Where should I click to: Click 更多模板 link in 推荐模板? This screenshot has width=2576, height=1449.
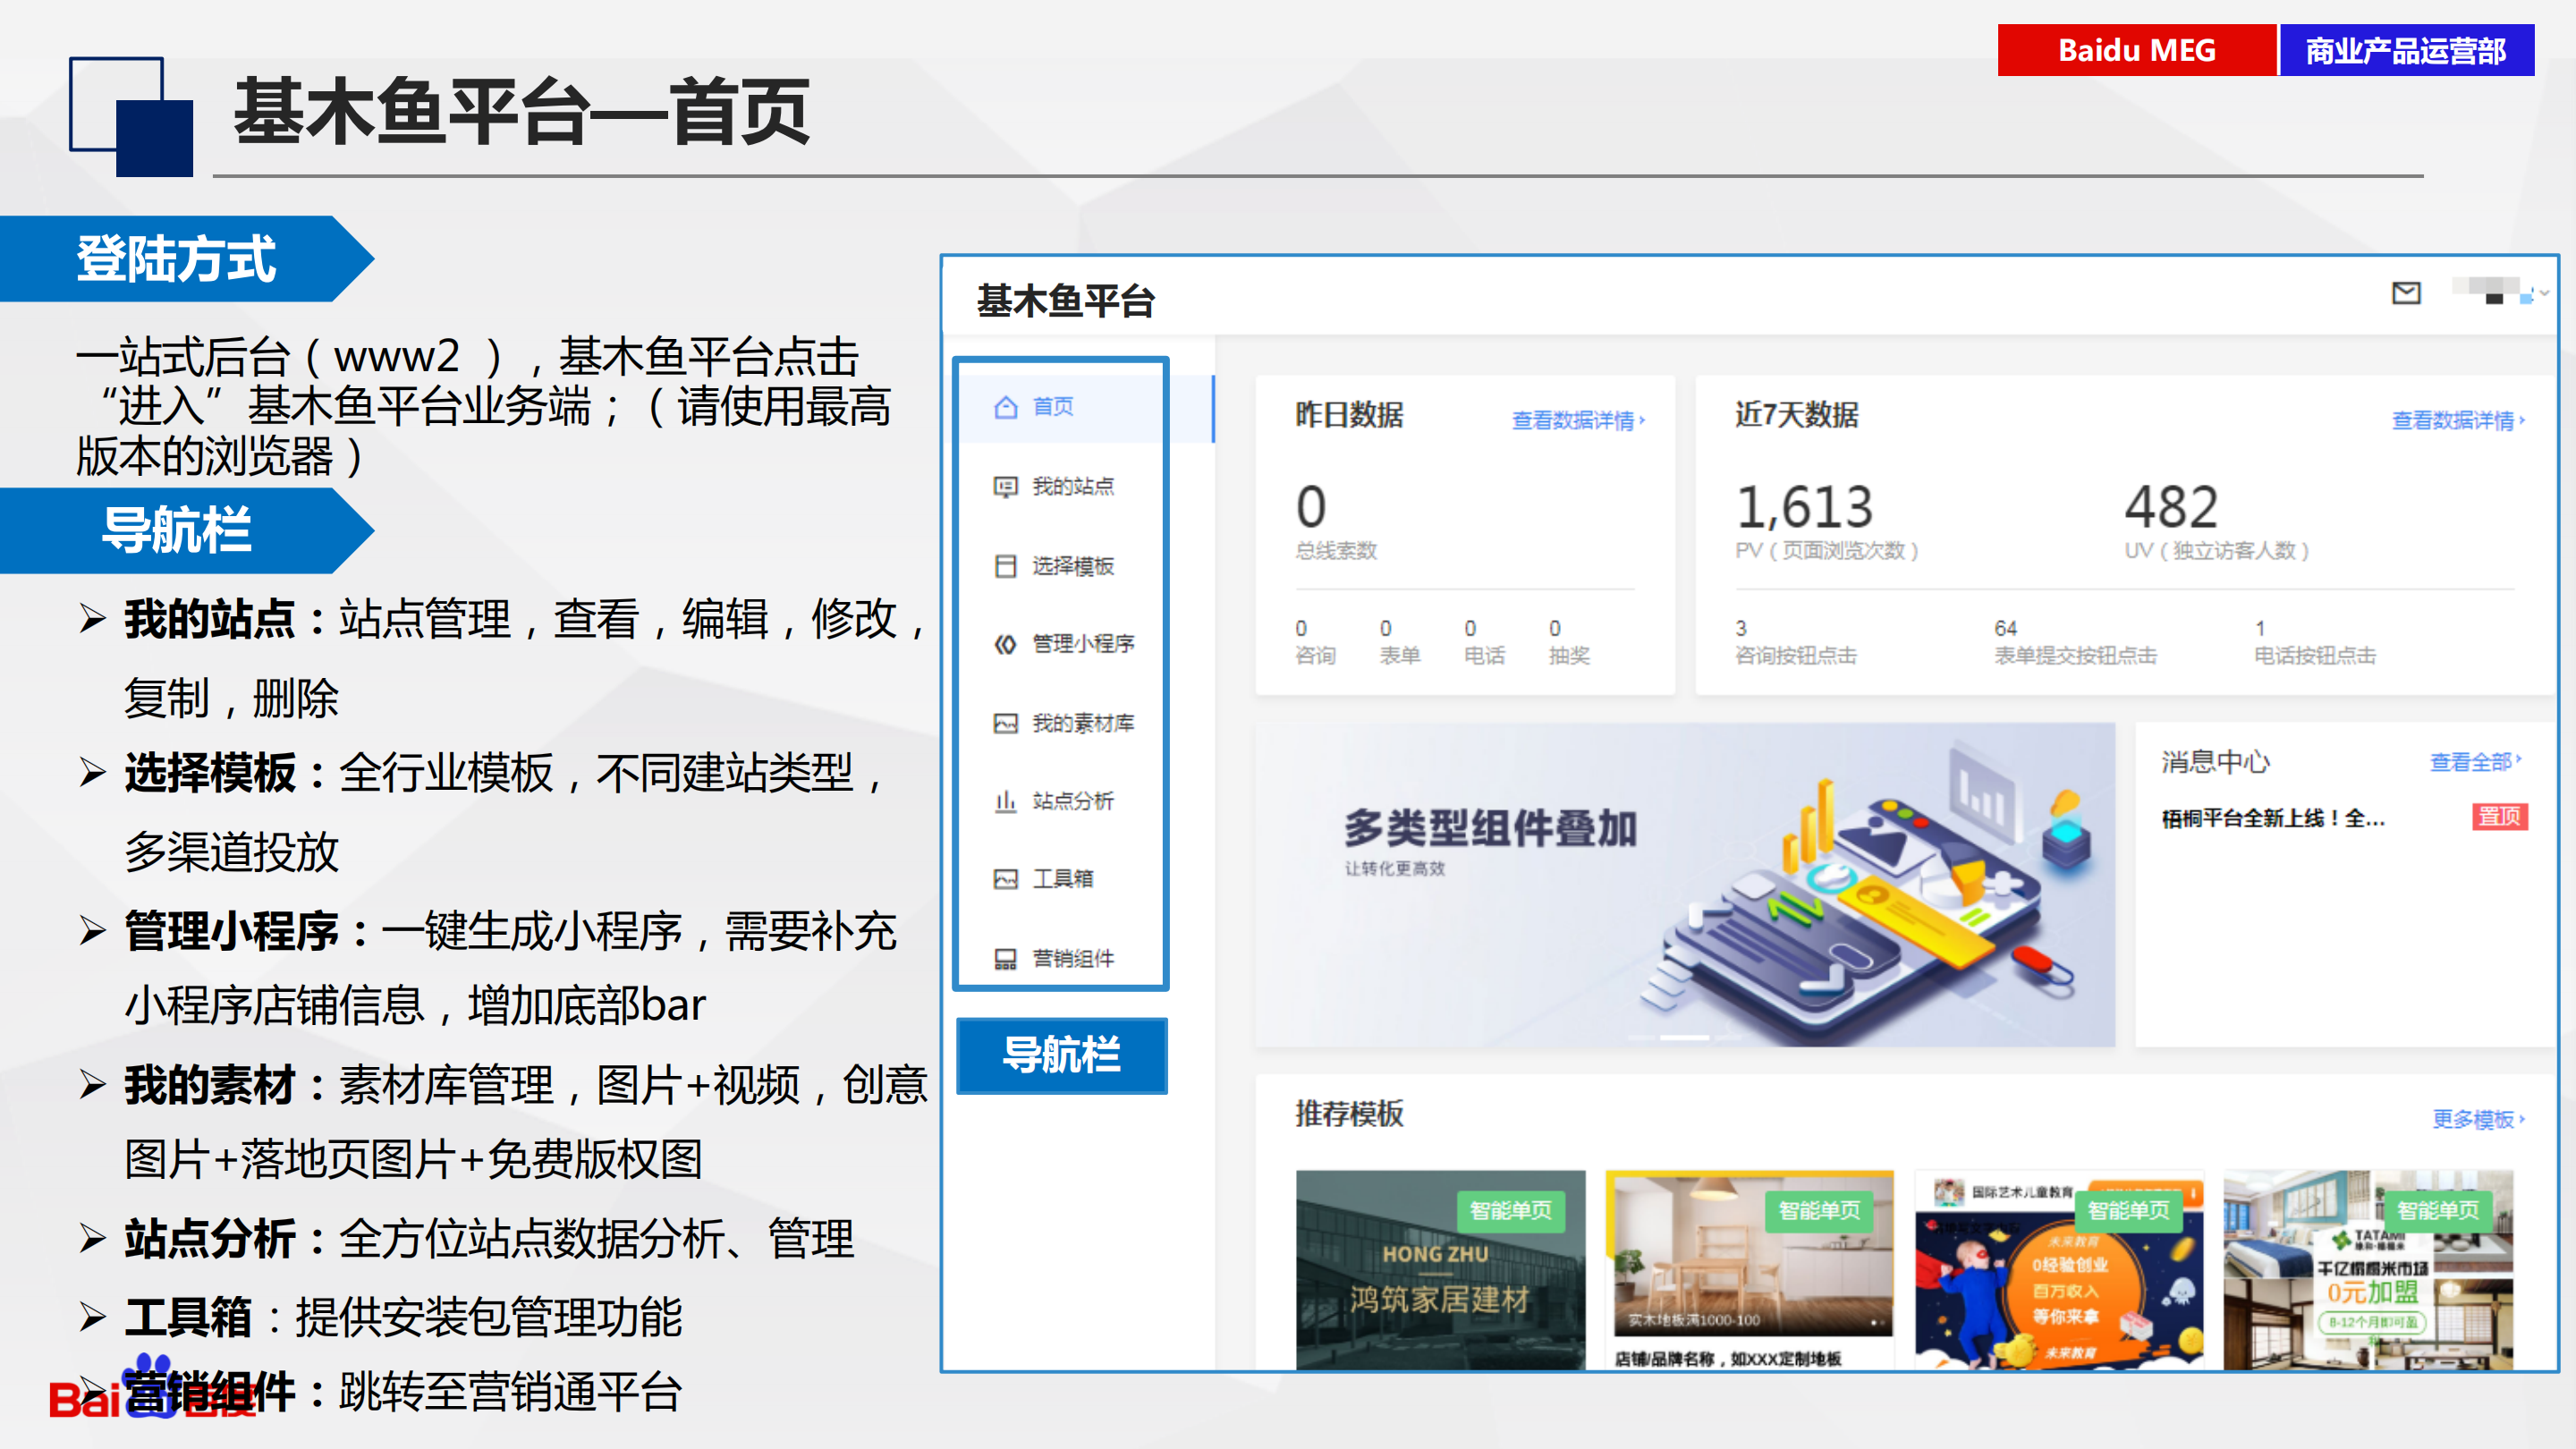click(2479, 1119)
